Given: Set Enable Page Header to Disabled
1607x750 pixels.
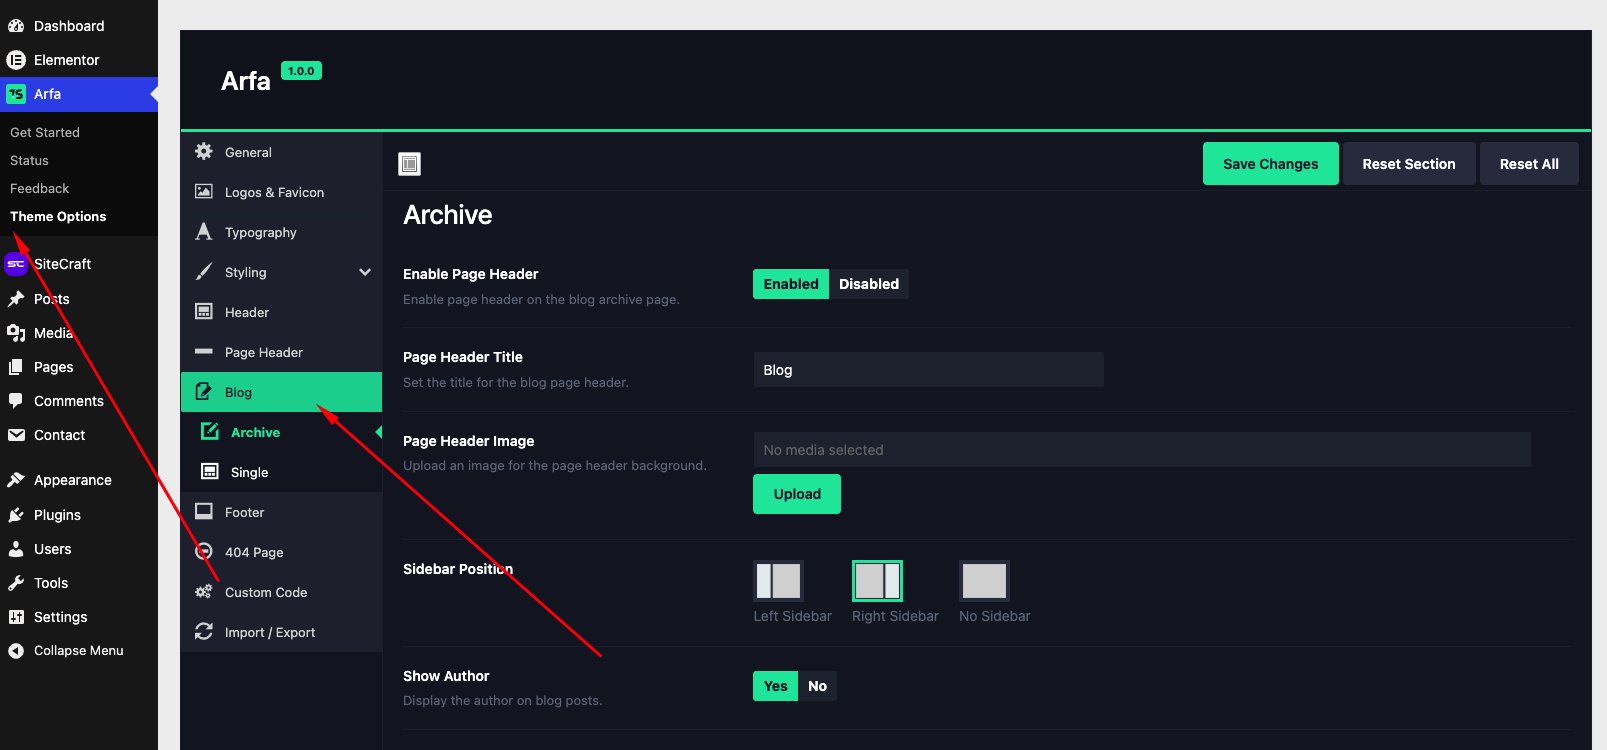Looking at the screenshot, I should pos(869,284).
